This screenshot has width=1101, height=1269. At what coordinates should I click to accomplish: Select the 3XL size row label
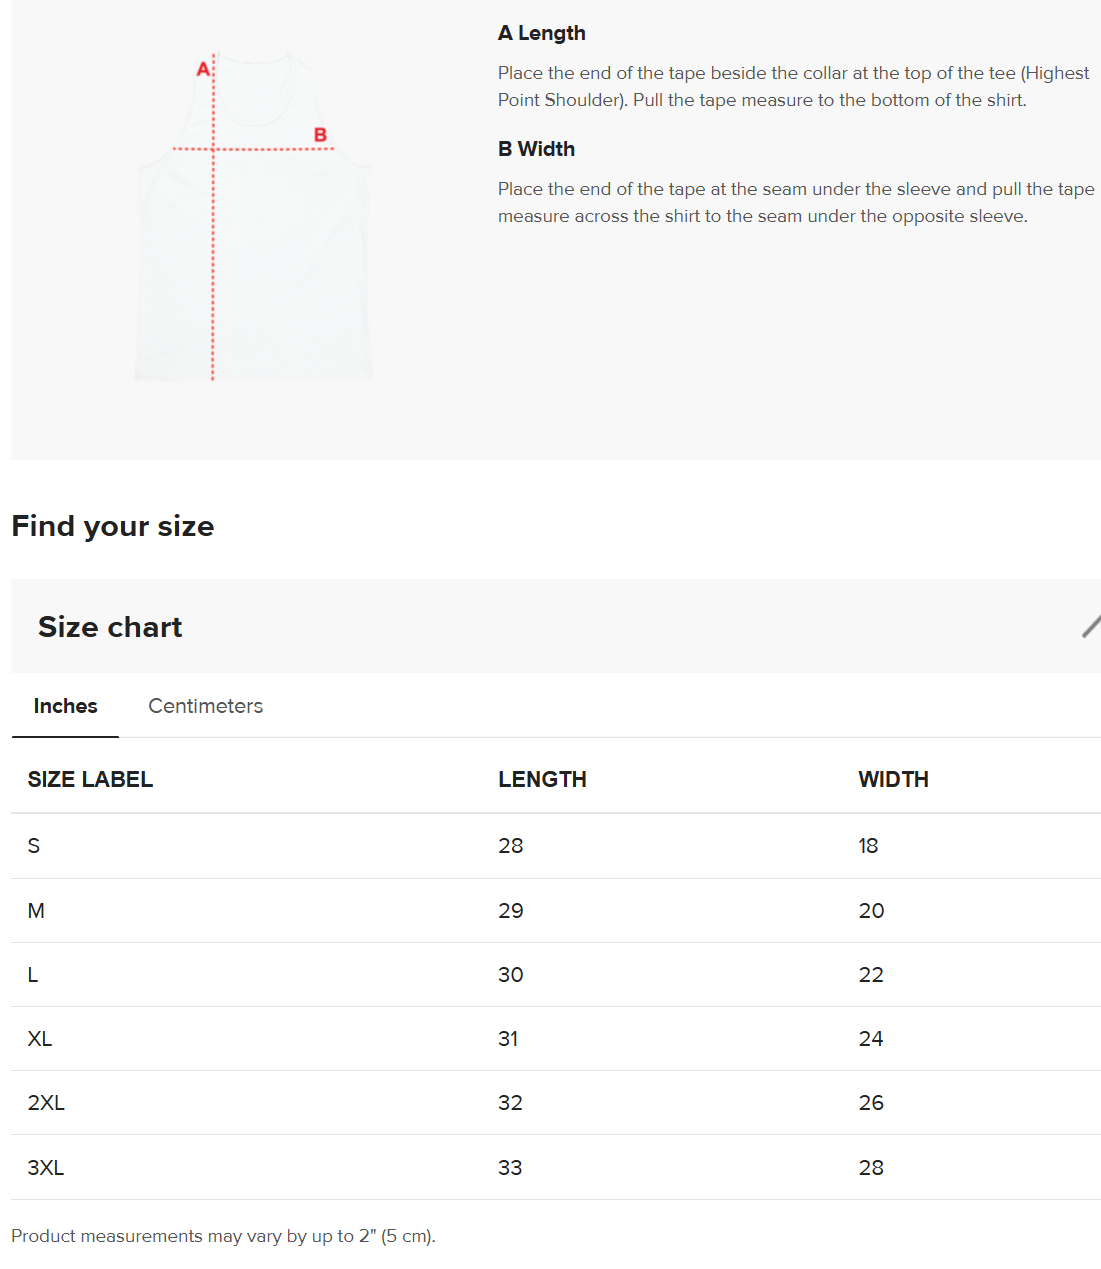(x=46, y=1168)
